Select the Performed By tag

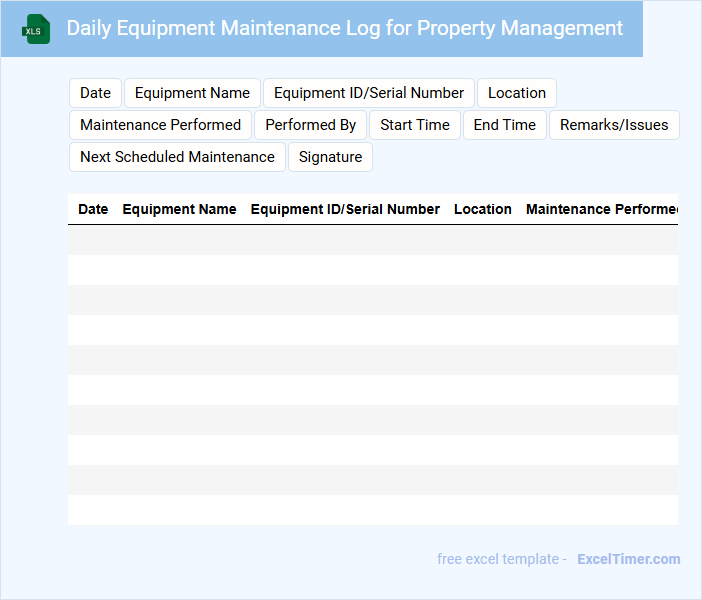point(310,125)
